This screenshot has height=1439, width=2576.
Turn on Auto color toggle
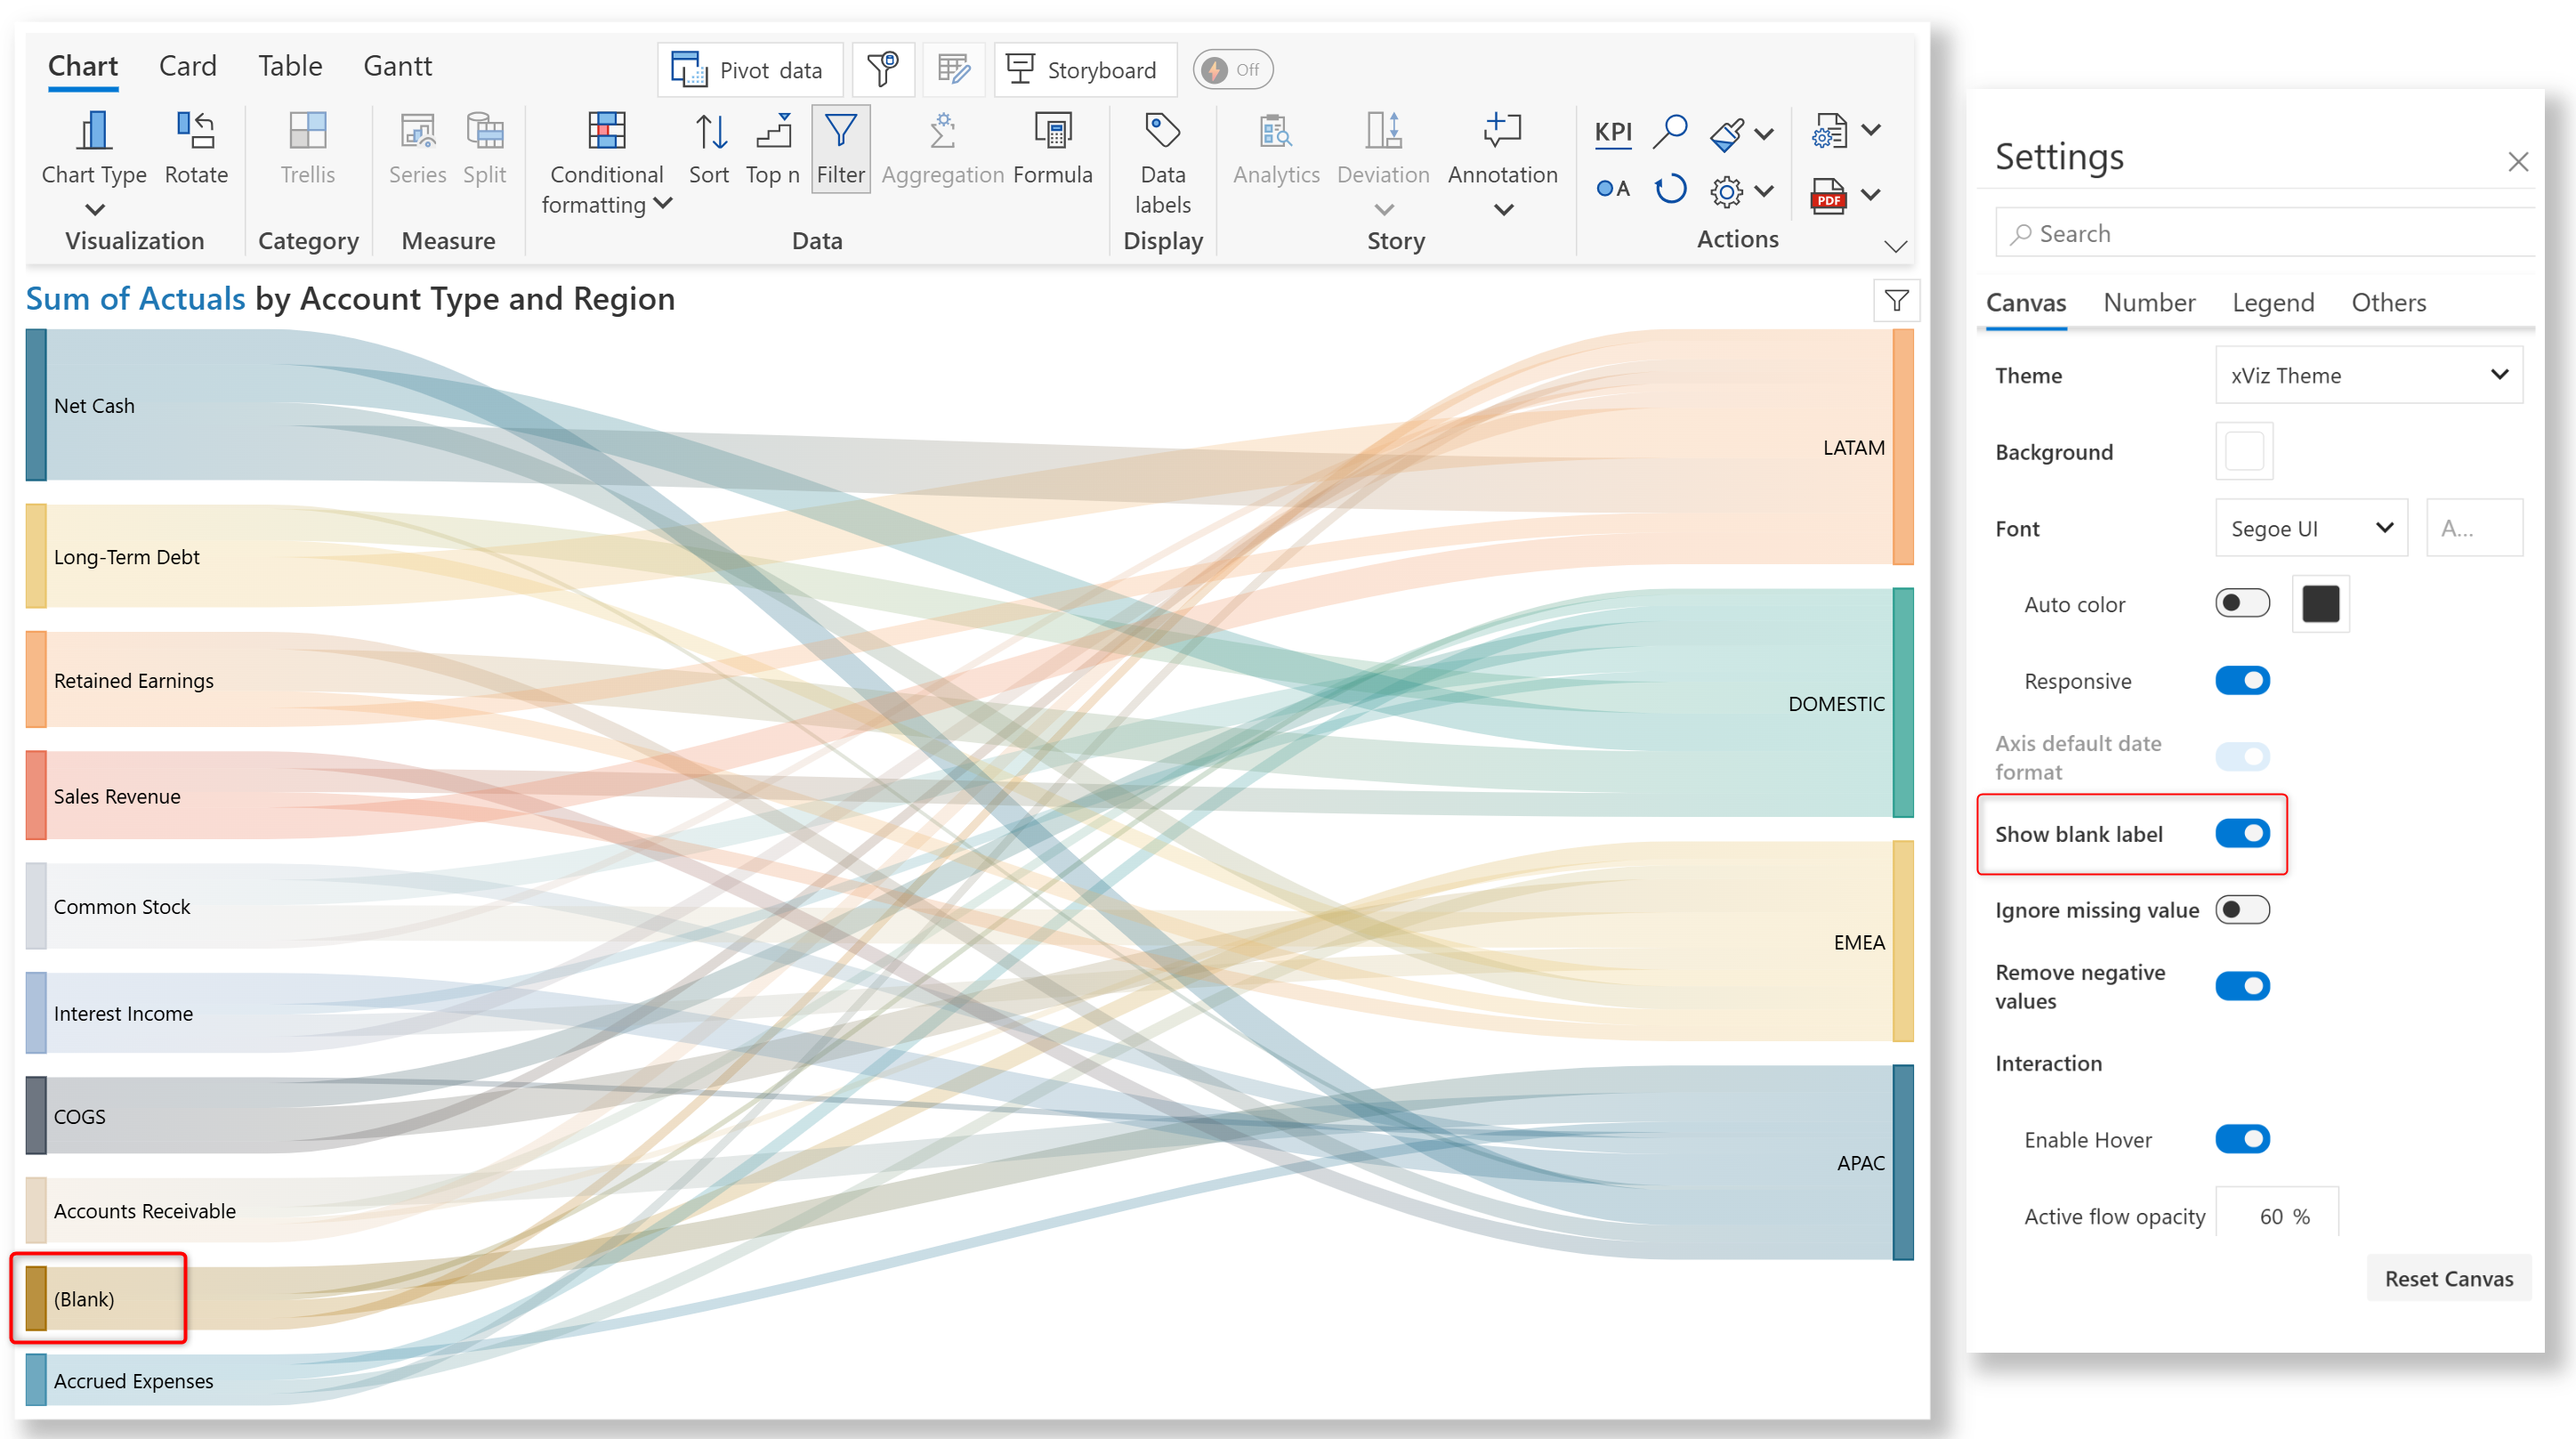point(2242,604)
